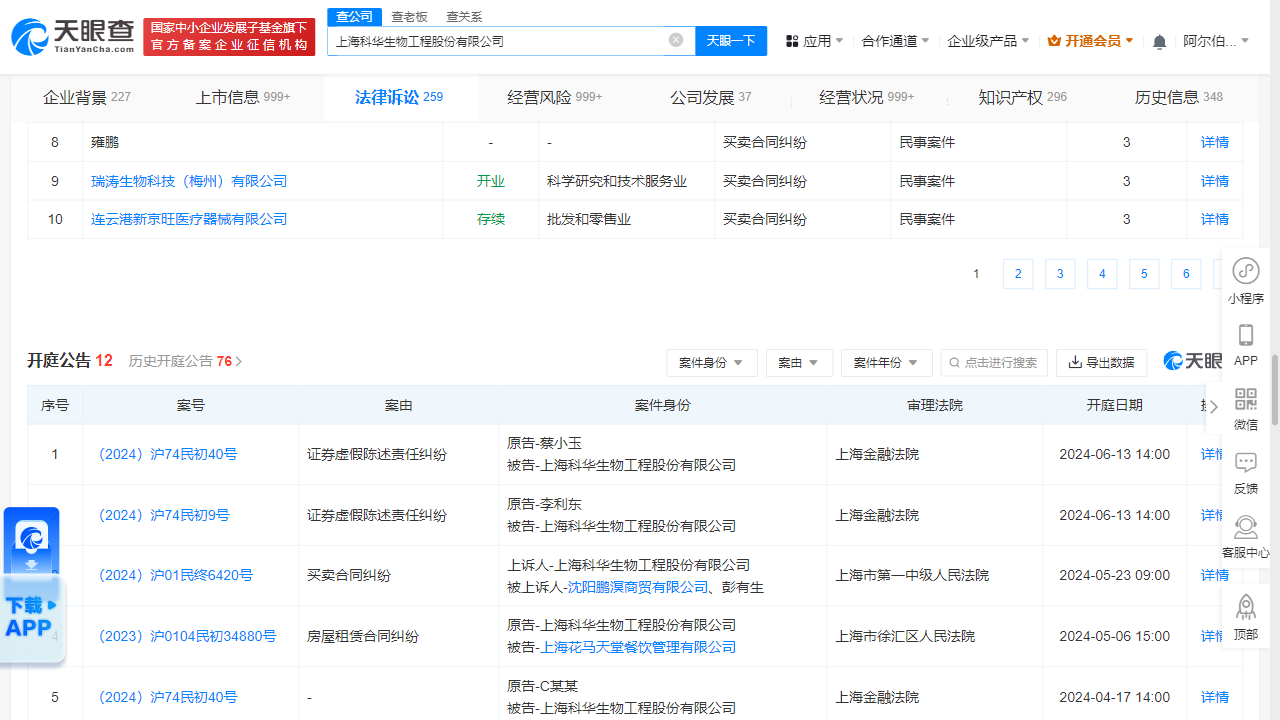Open the notification bell
This screenshot has width=1280, height=720.
click(x=1158, y=40)
